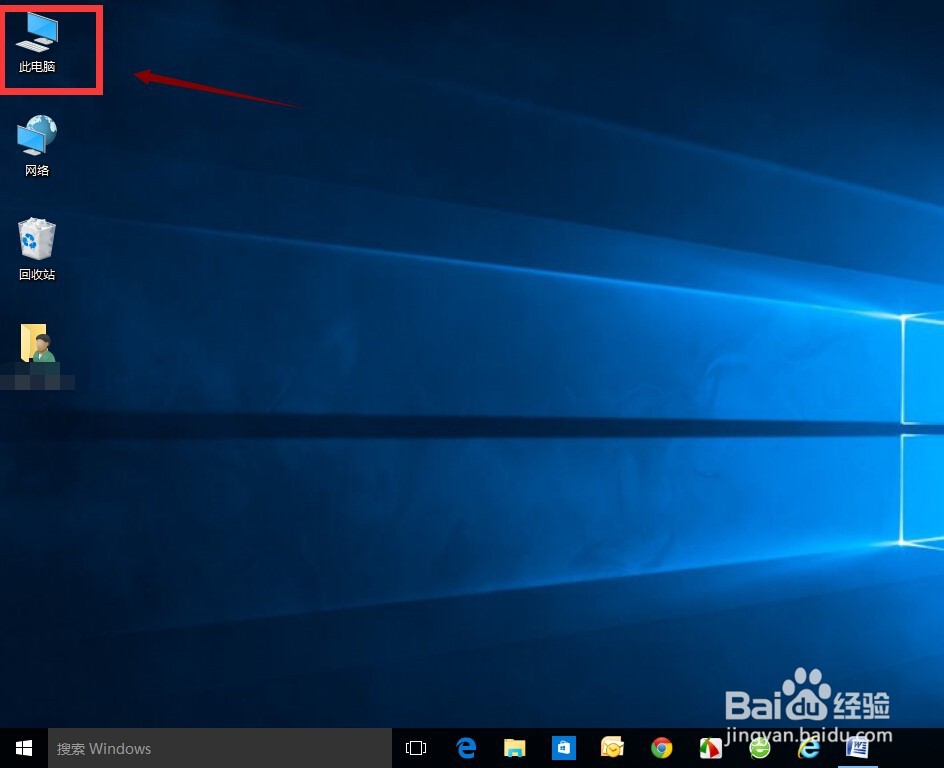Select the 回收站 recycle bin icon
The width and height of the screenshot is (944, 768).
(x=37, y=250)
